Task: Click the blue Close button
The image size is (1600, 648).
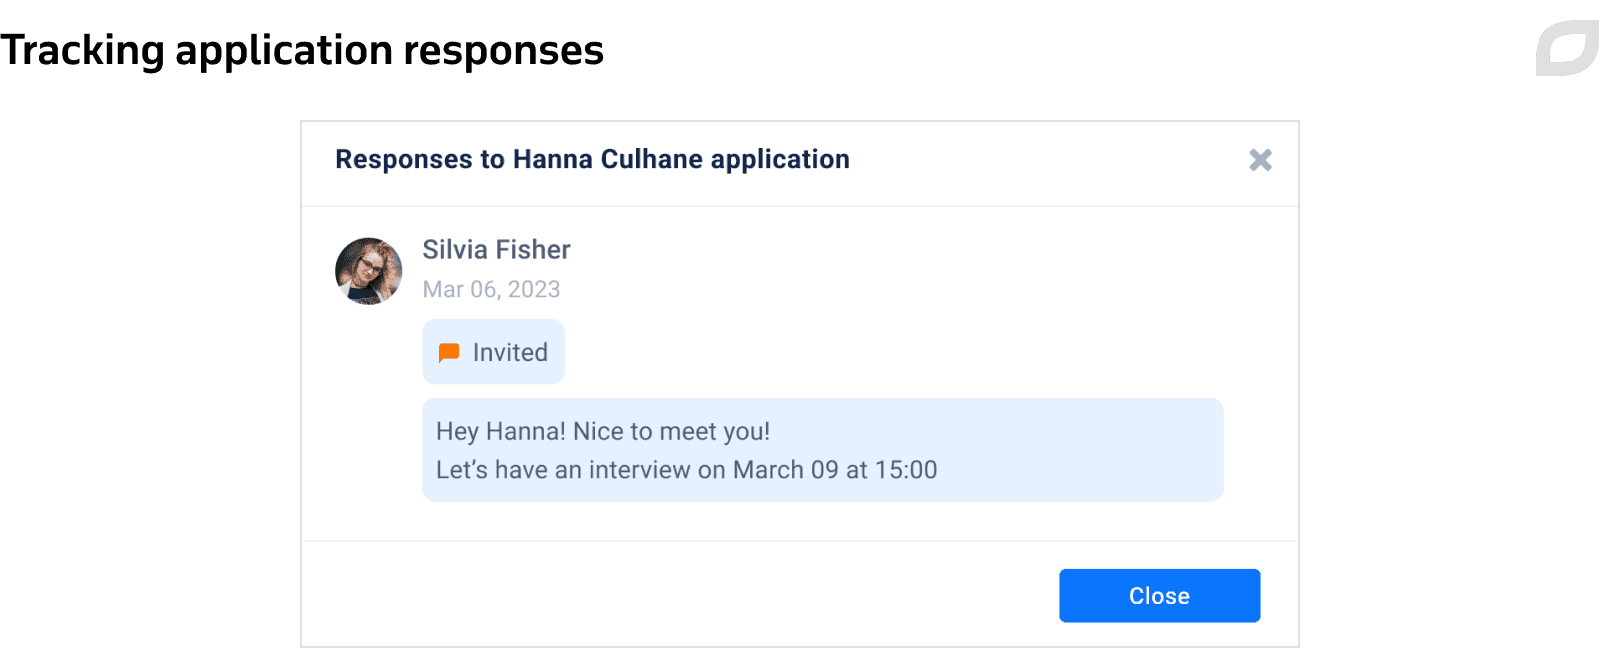Action: pyautogui.click(x=1159, y=596)
